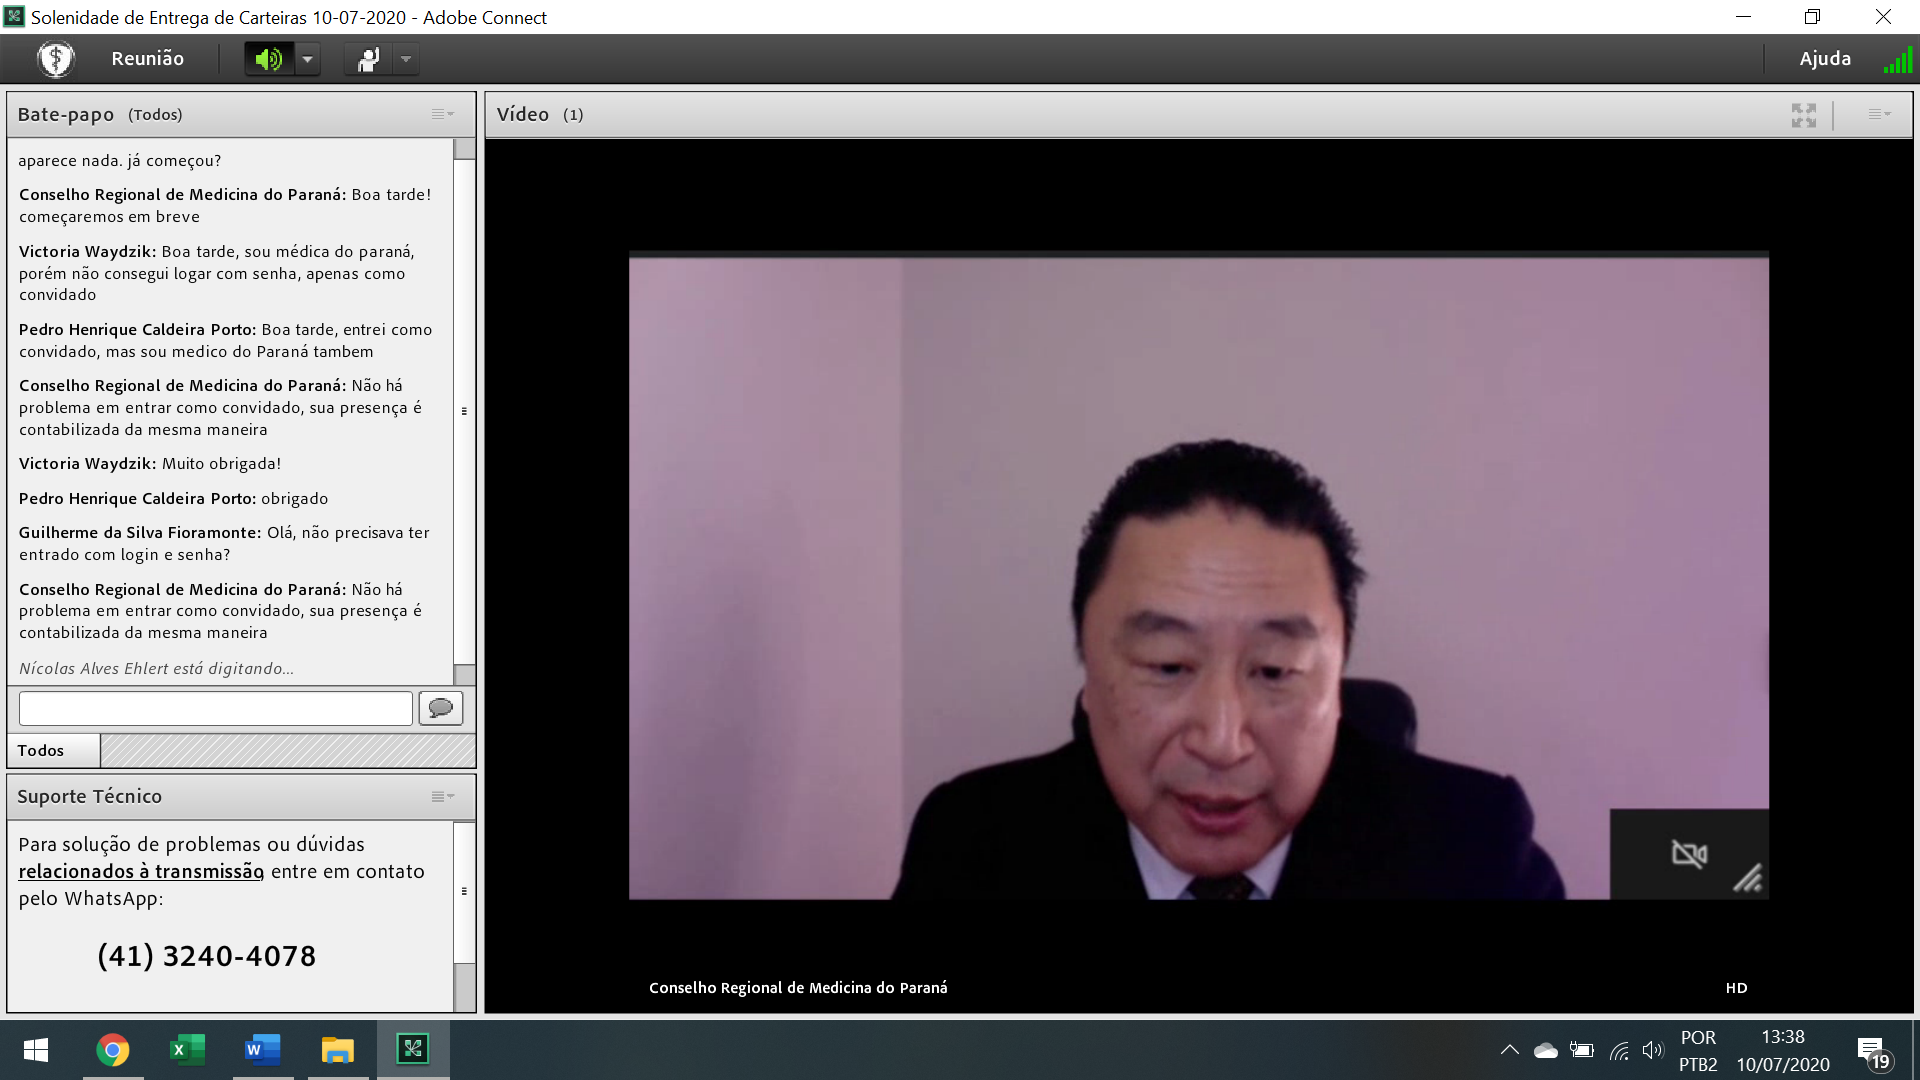The image size is (1920, 1080).
Task: Open the Bate-papo pod options menu
Action: coord(442,115)
